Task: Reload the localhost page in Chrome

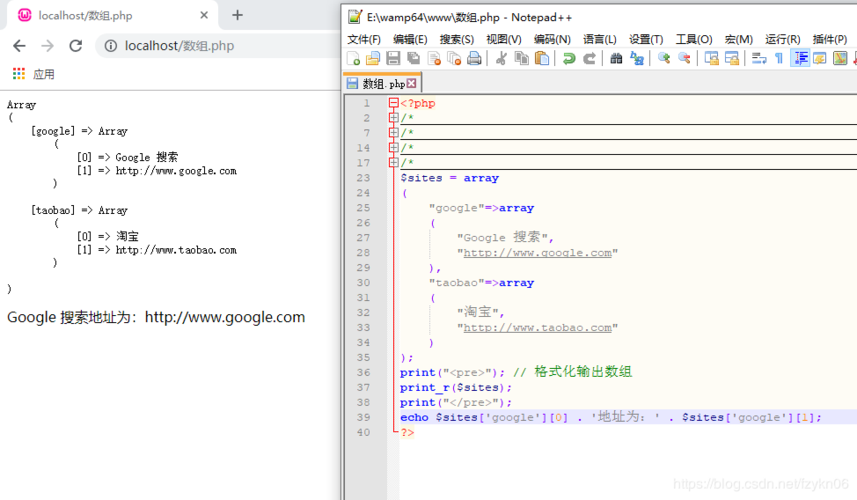Action: coord(75,46)
